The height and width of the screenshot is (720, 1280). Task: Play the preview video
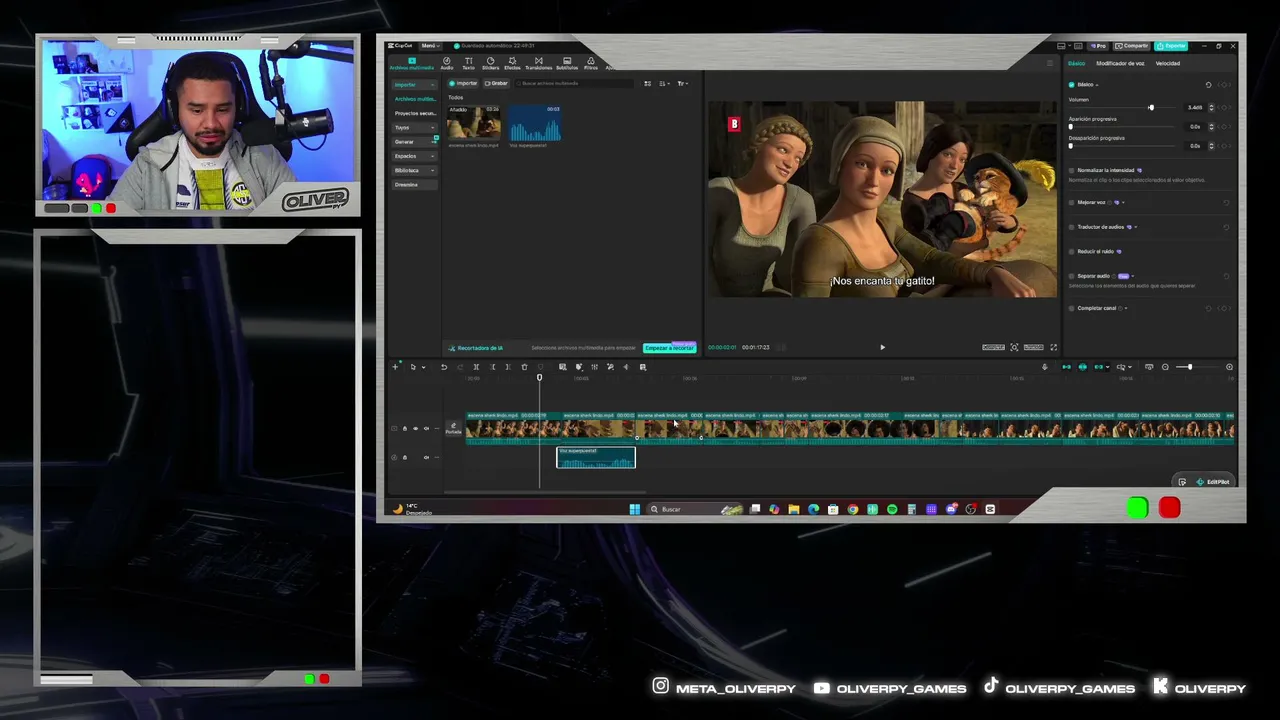[x=882, y=347]
